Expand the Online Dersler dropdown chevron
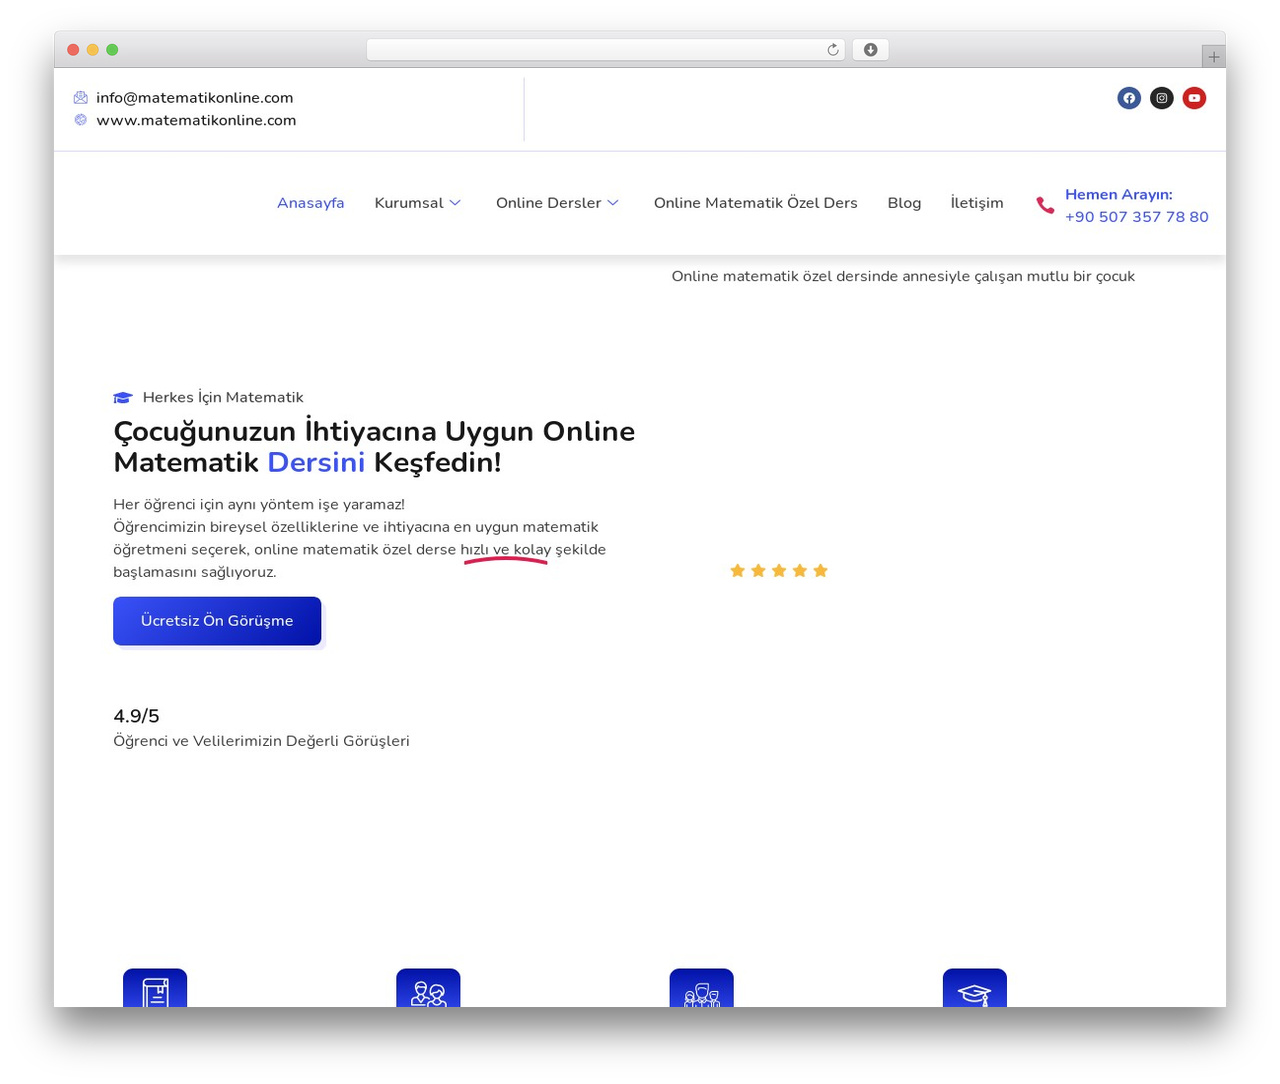The width and height of the screenshot is (1280, 1084). [613, 203]
